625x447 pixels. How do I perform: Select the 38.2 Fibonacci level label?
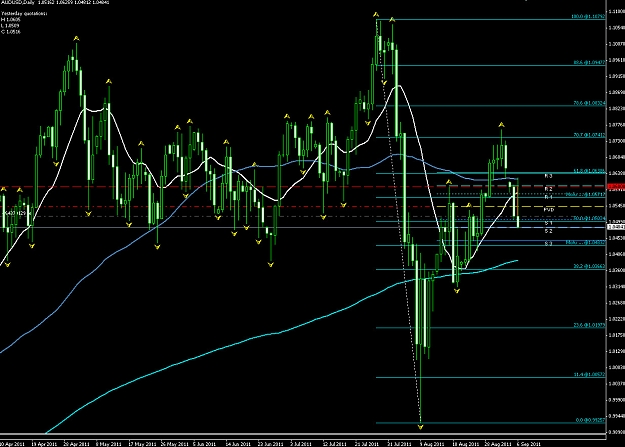click(590, 266)
